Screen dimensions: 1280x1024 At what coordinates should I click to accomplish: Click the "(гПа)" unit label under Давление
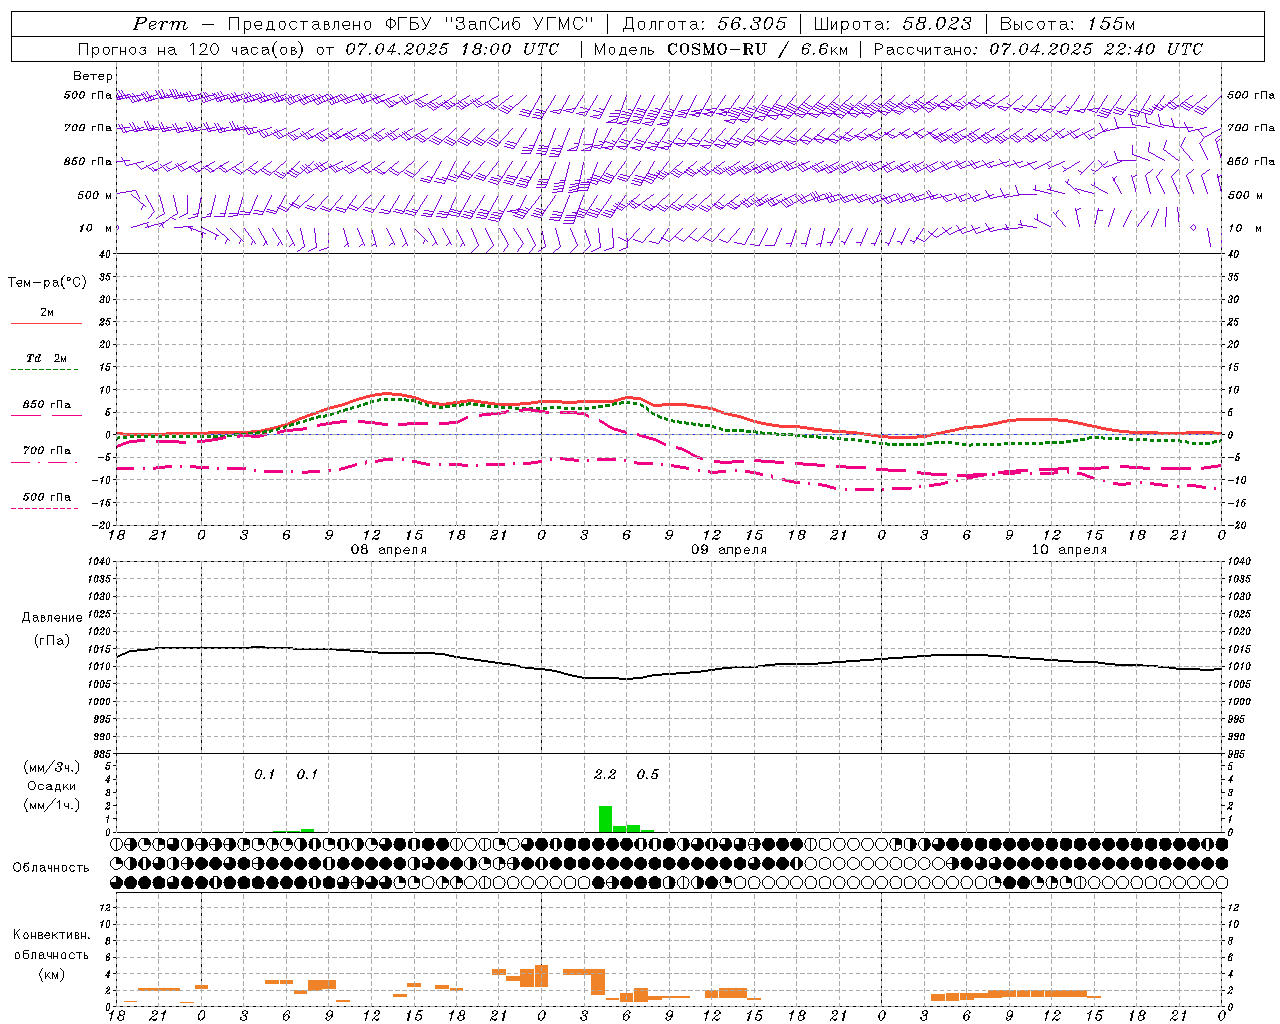point(52,641)
